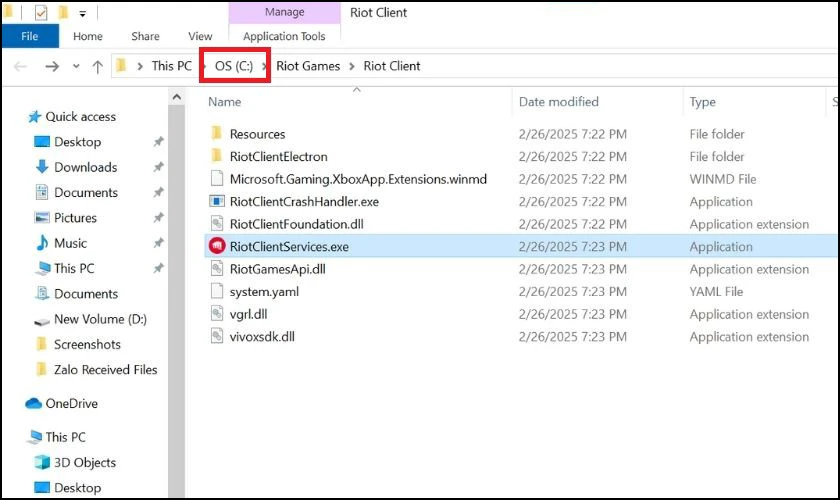Open the Customize Quick Access Toolbar dropdown
840x500 pixels.
[x=82, y=14]
